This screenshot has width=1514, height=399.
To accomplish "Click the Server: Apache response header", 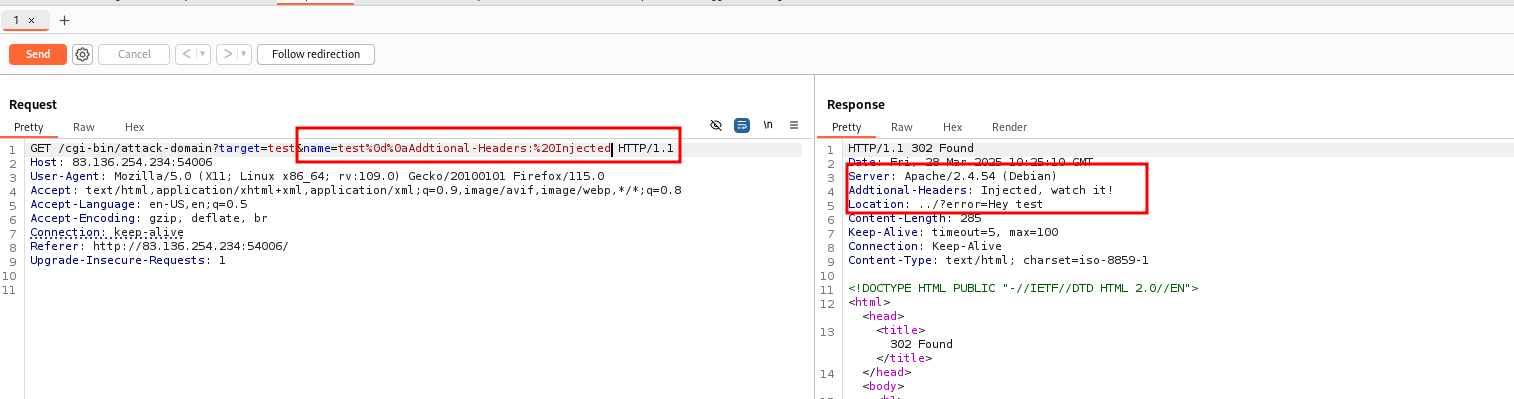I will tap(952, 176).
